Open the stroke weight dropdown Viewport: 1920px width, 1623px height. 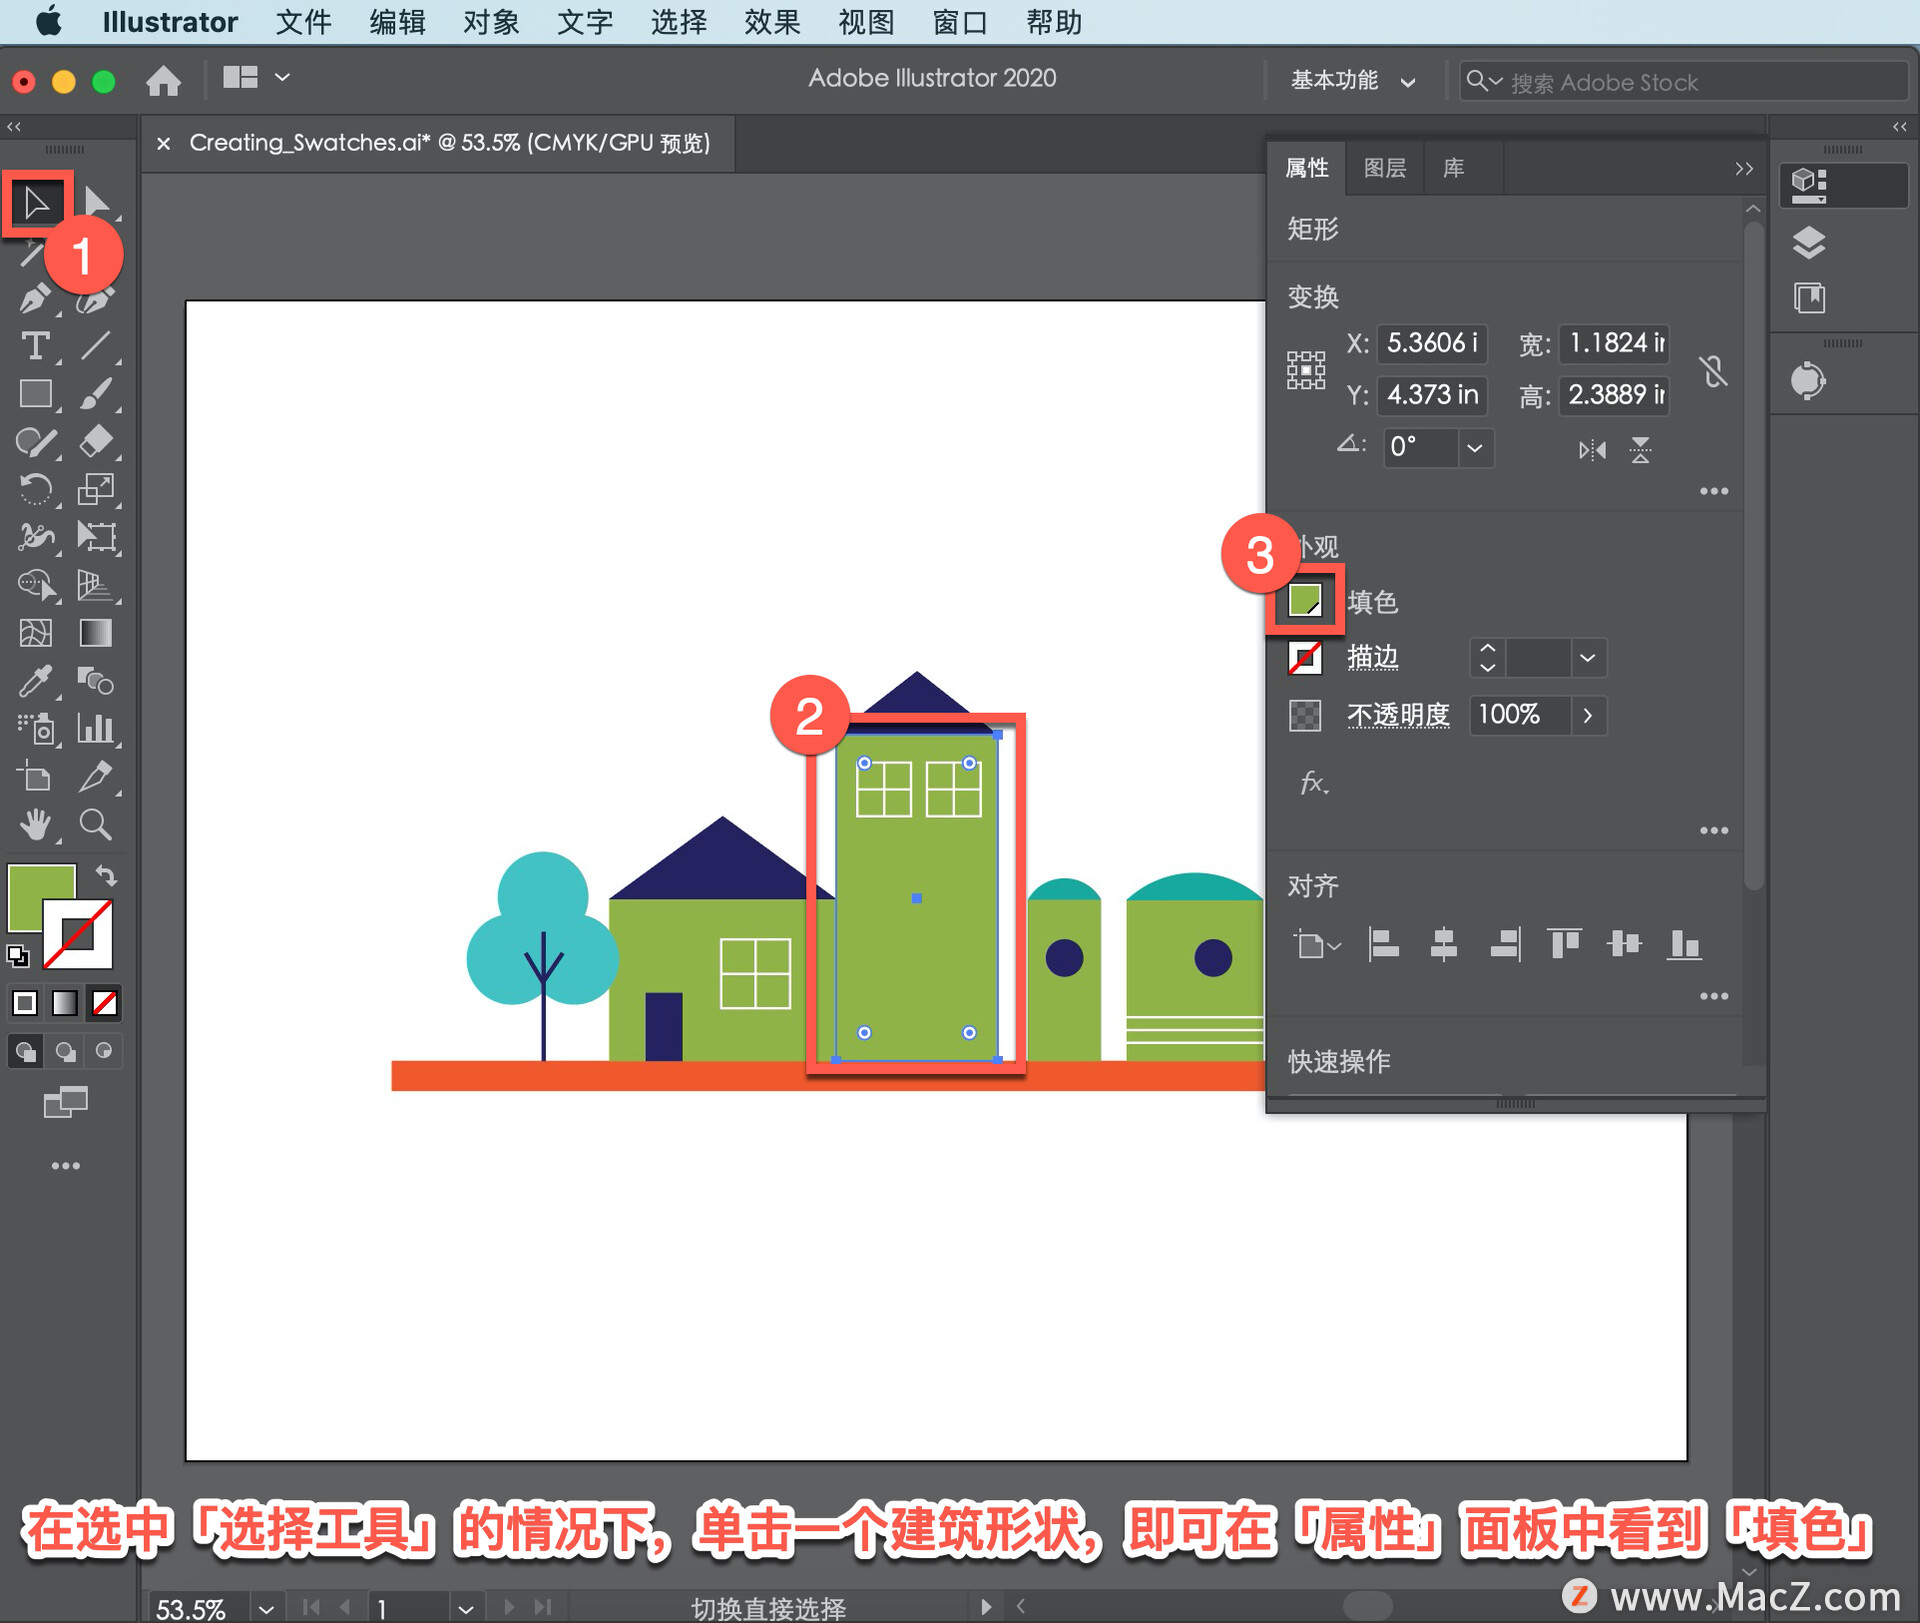click(1587, 658)
